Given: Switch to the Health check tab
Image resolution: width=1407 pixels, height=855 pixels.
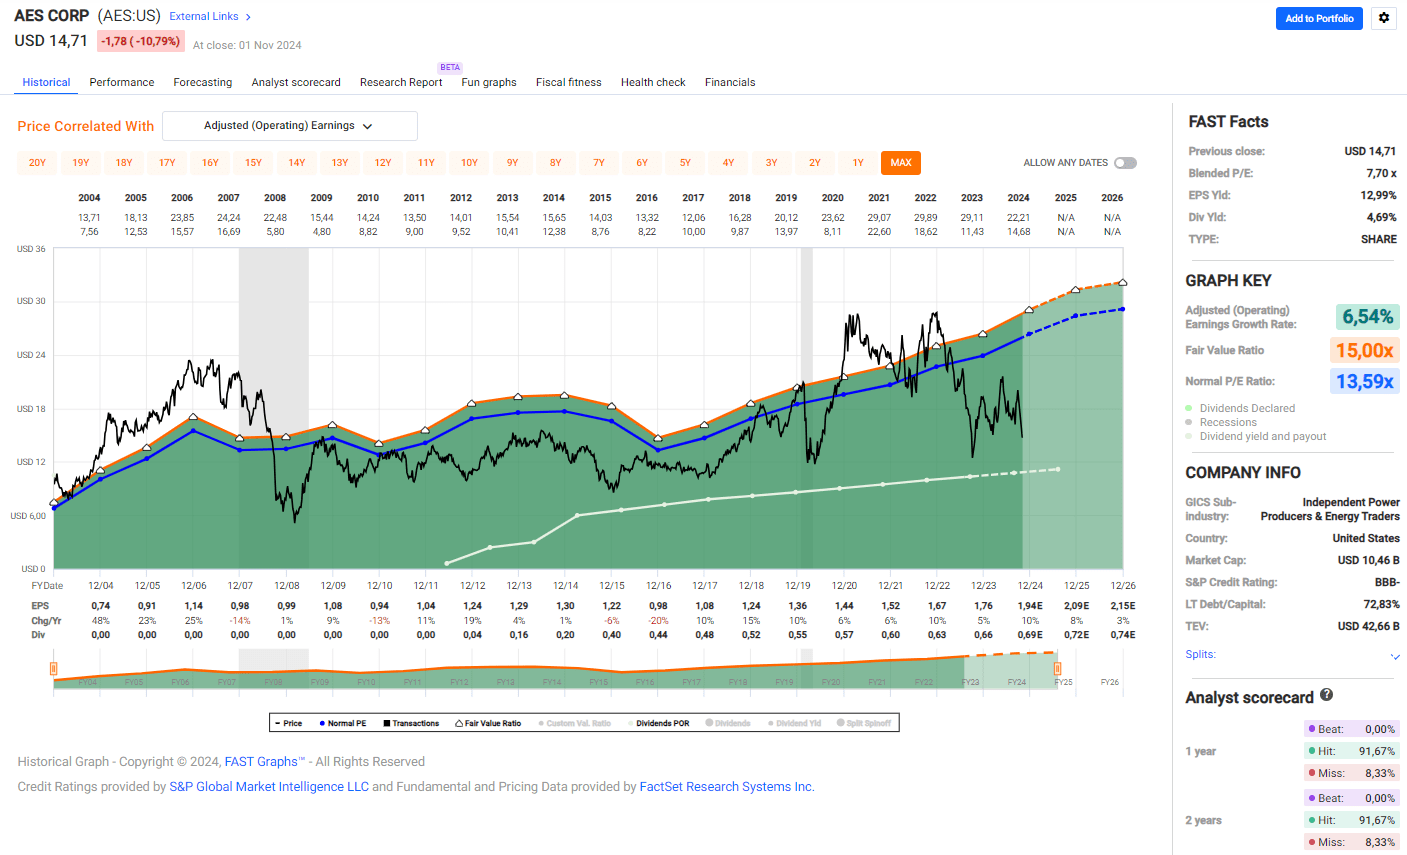Looking at the screenshot, I should [653, 82].
